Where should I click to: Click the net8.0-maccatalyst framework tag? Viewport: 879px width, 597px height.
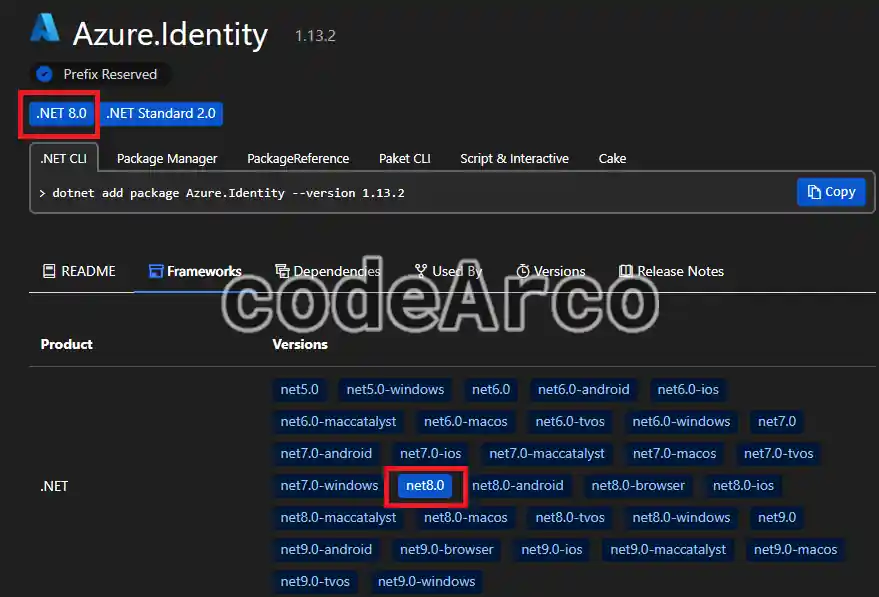coord(338,517)
